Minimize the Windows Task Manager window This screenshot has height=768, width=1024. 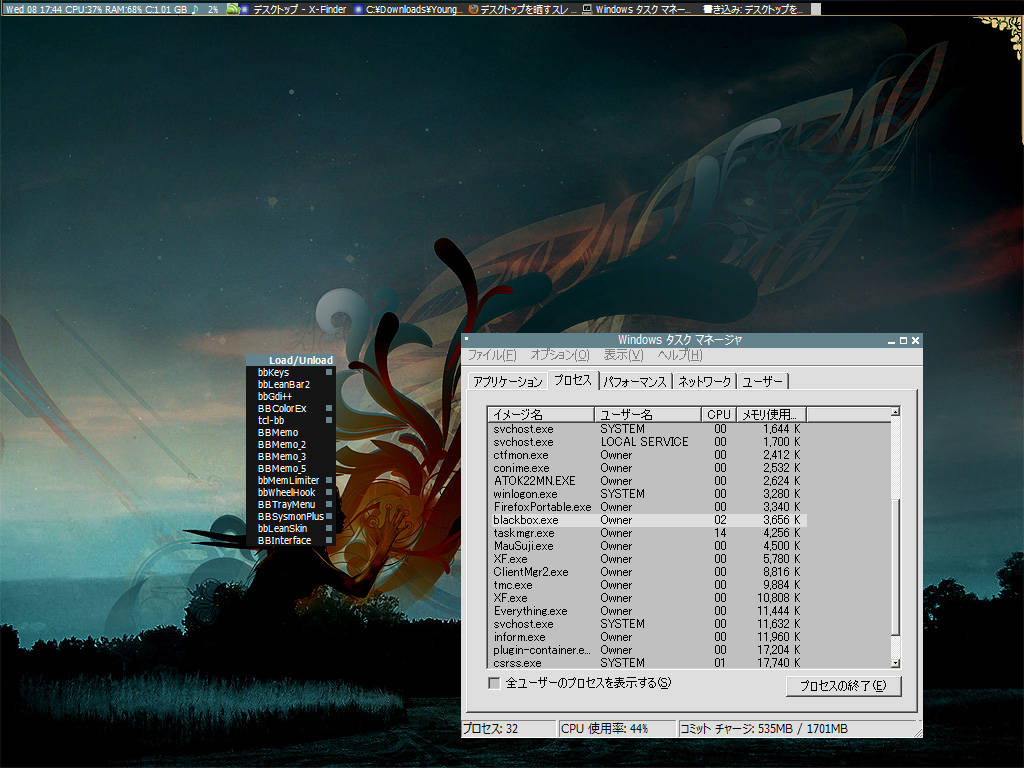892,341
